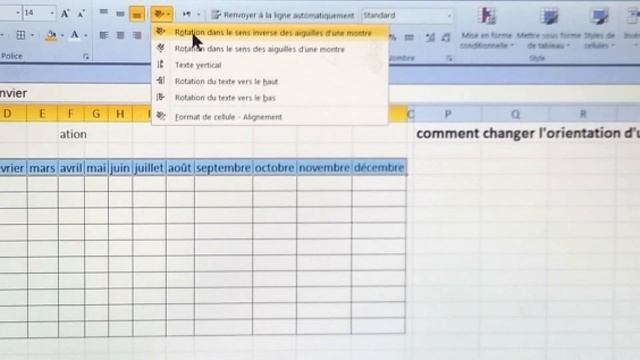
Task: Open the font name dropdown arrow
Action: coord(18,13)
